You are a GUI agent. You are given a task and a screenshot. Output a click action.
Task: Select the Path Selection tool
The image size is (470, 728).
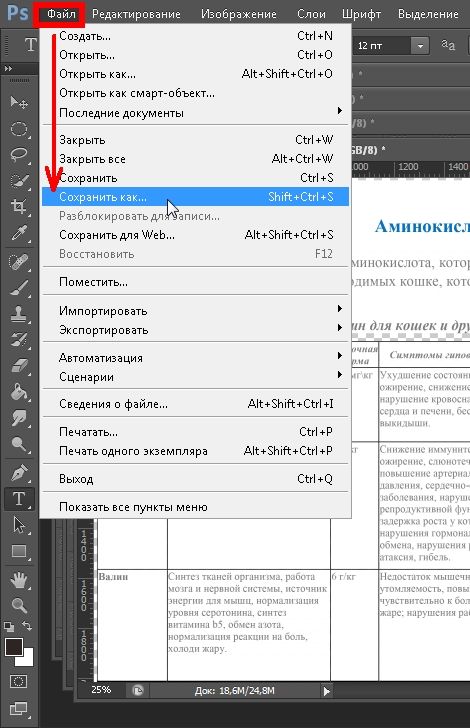coord(19,525)
